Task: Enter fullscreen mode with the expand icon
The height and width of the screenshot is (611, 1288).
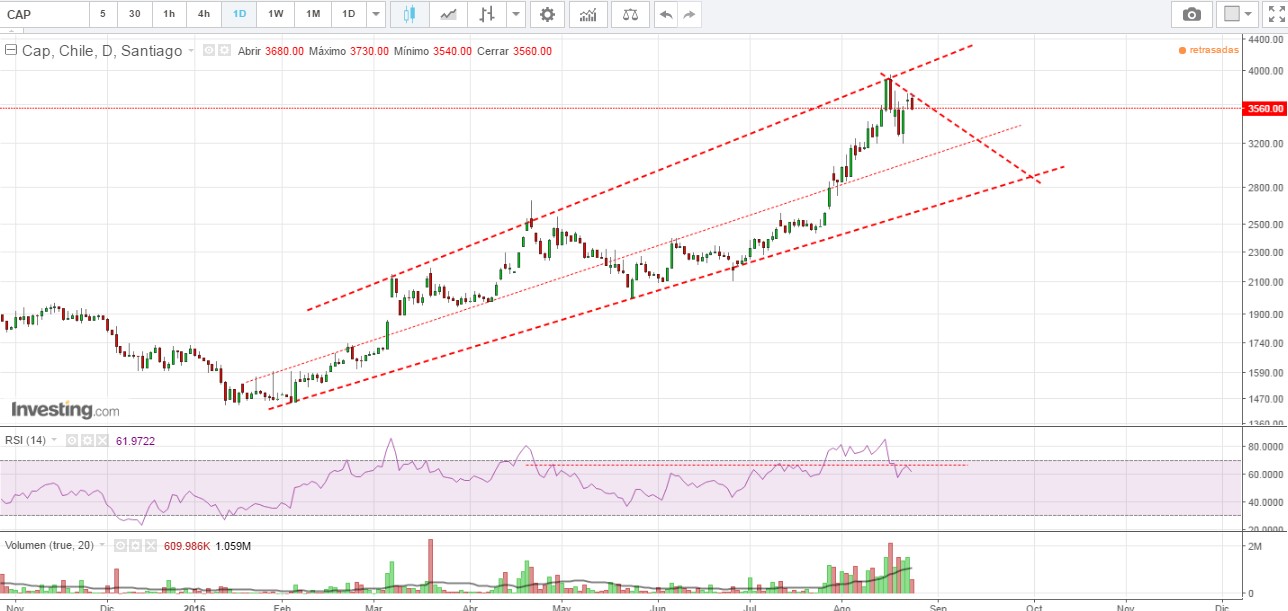Action: pos(1276,14)
